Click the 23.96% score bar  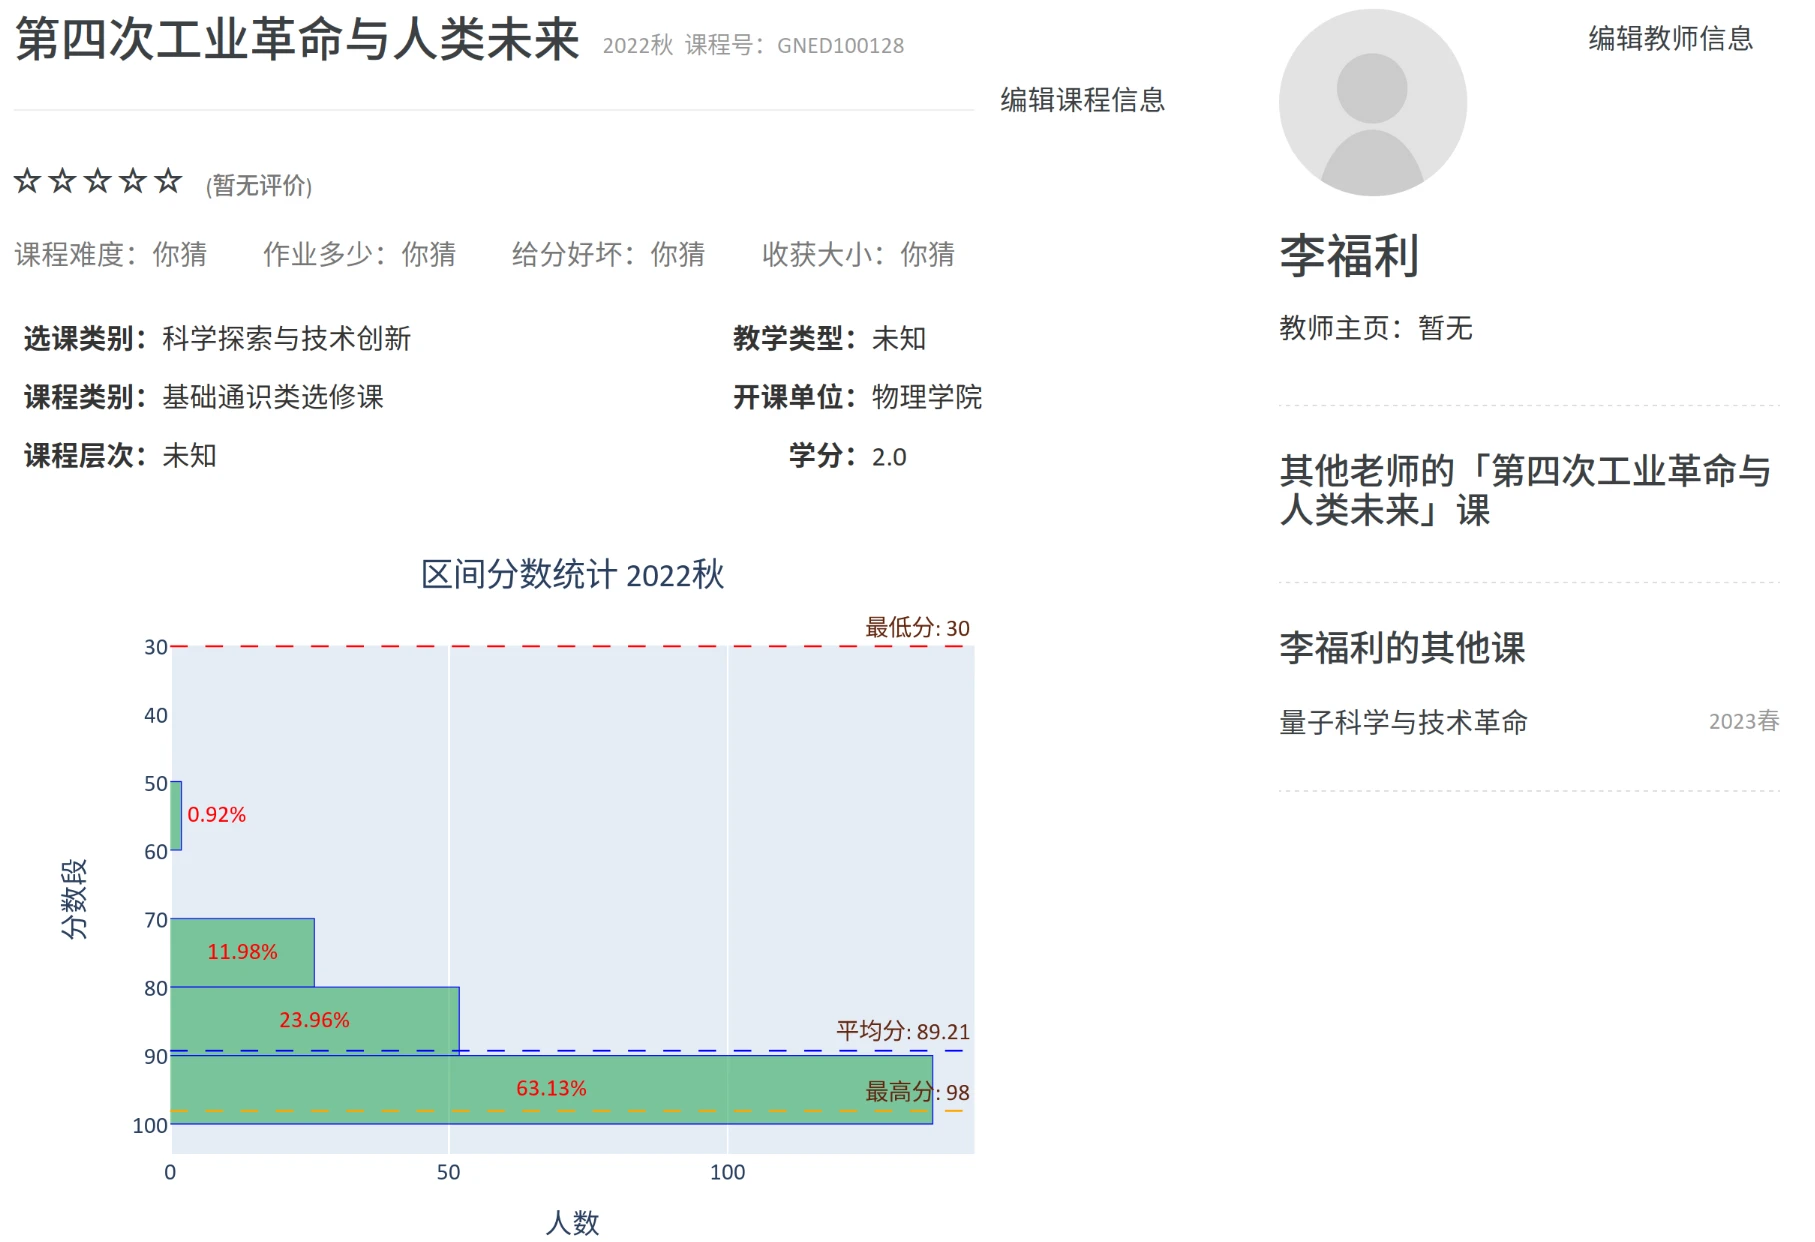point(314,1020)
